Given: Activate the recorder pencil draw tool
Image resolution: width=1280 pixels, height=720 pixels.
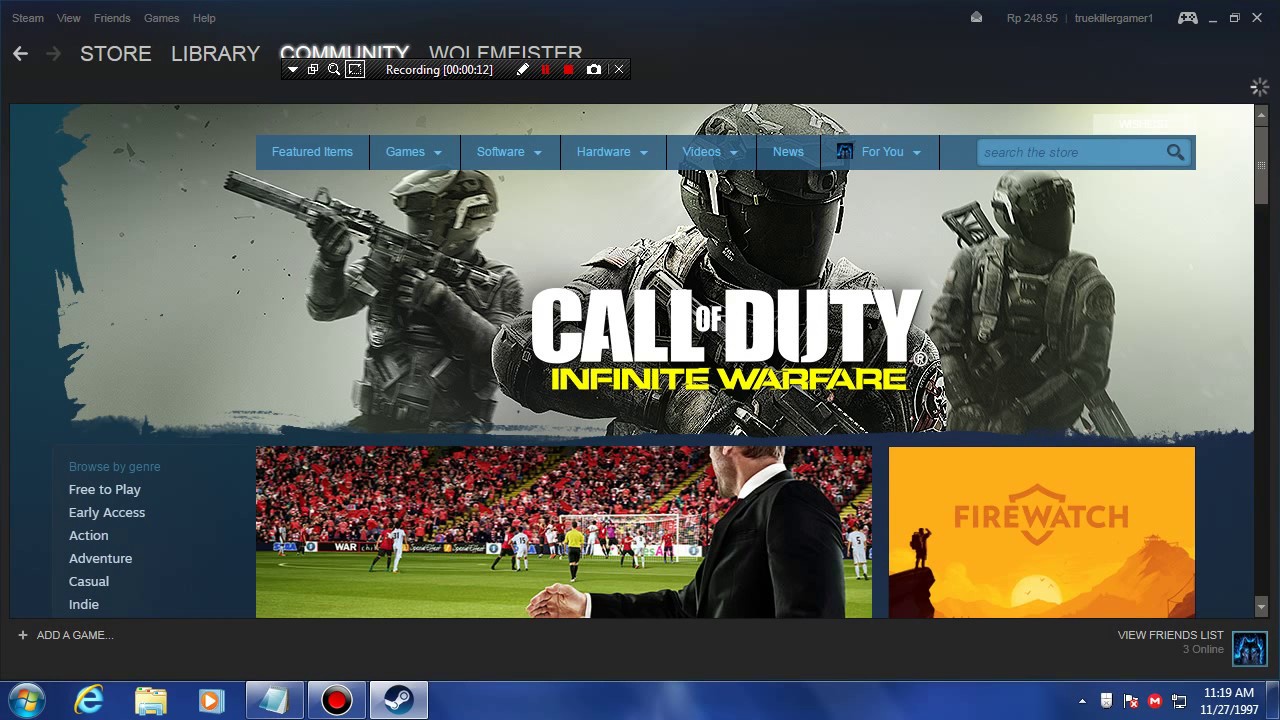Looking at the screenshot, I should click(x=522, y=69).
